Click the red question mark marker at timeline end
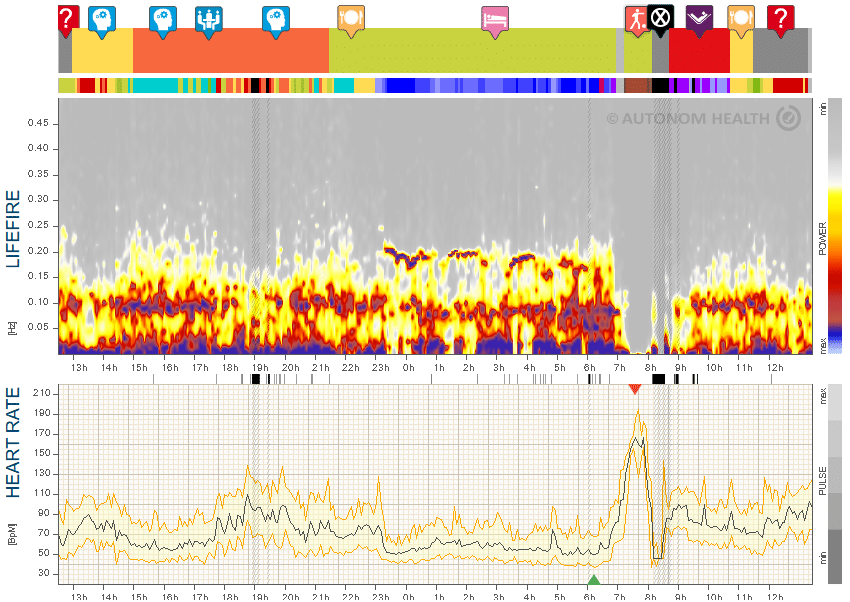The width and height of the screenshot is (850, 602). (x=781, y=21)
